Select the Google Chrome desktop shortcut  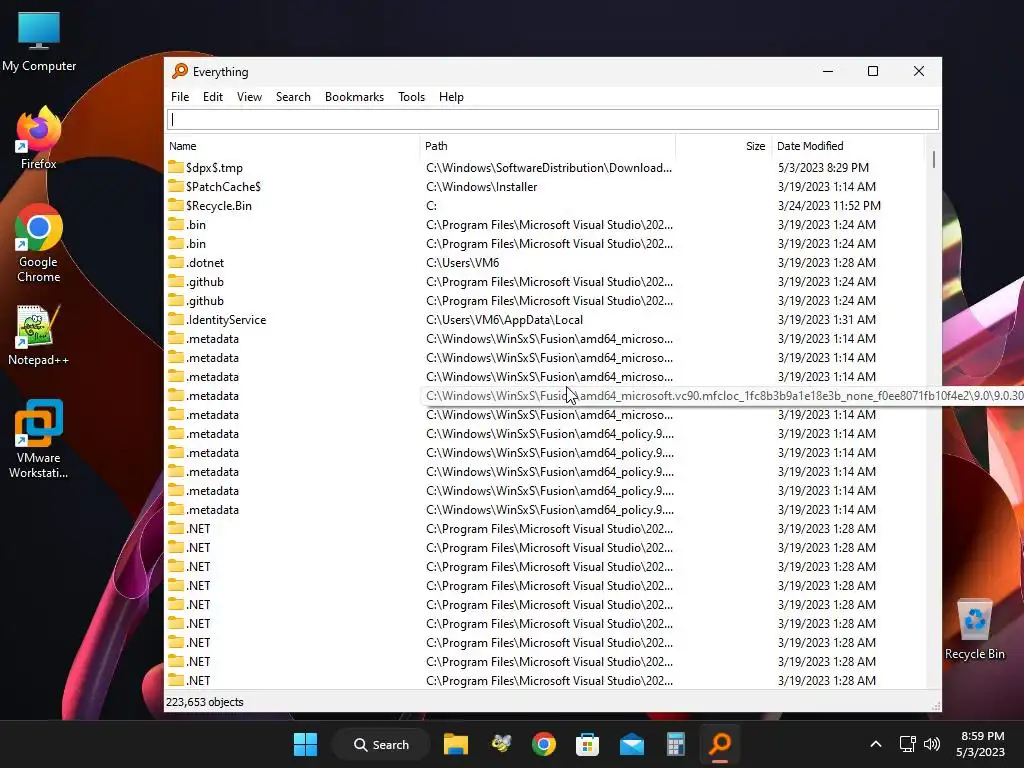39,244
